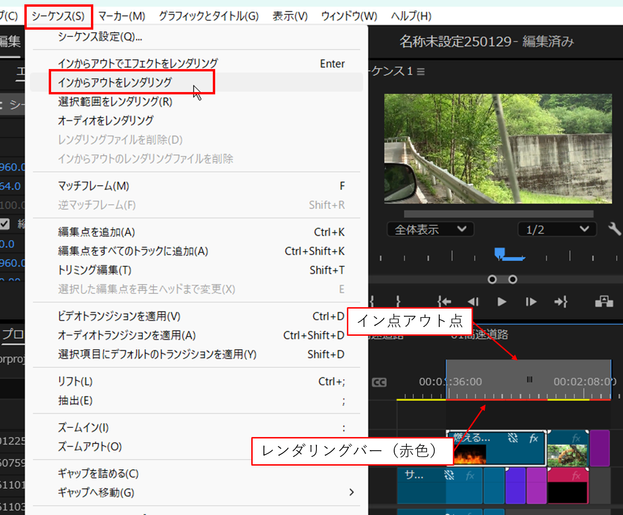Select インからアウトでエフェクトをレンダリング
Screen dimensions: 623x515
(196, 64)
